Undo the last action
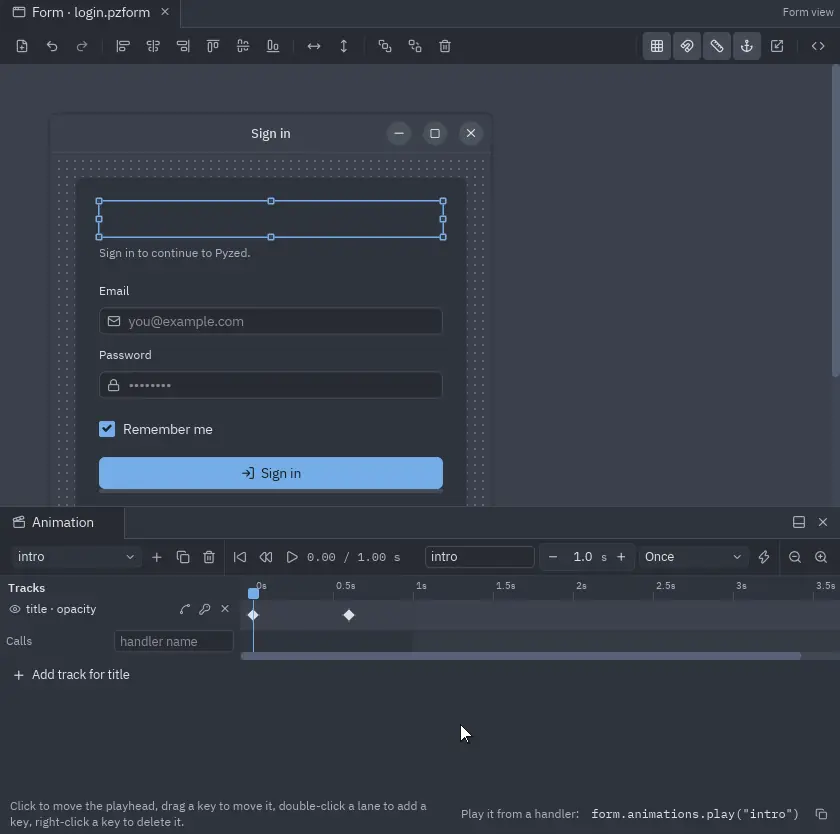The width and height of the screenshot is (840, 834). [x=52, y=46]
